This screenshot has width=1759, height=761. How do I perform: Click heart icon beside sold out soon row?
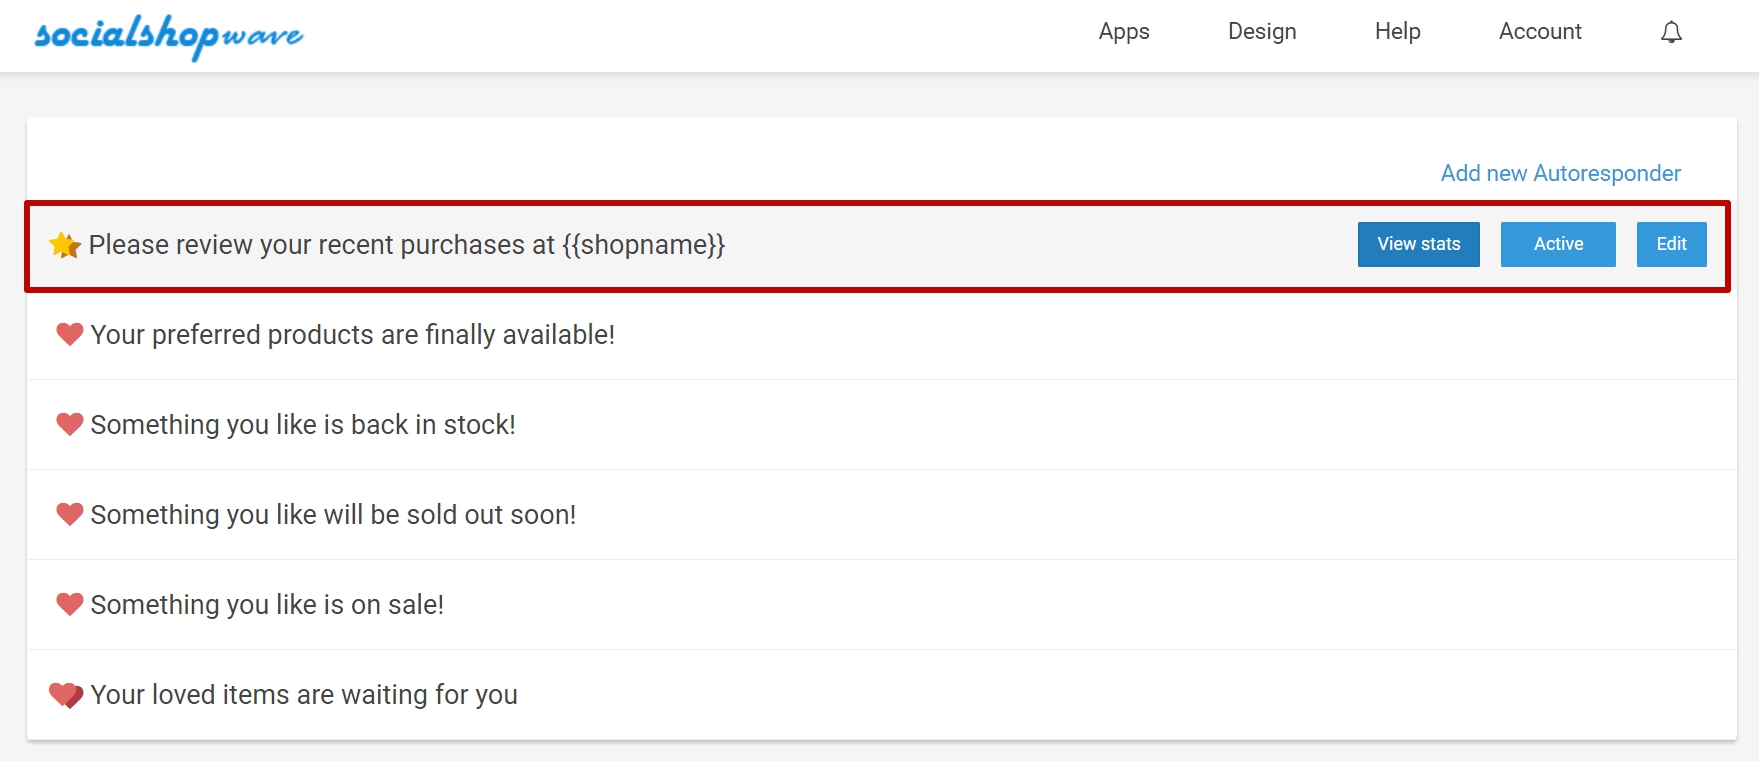70,514
